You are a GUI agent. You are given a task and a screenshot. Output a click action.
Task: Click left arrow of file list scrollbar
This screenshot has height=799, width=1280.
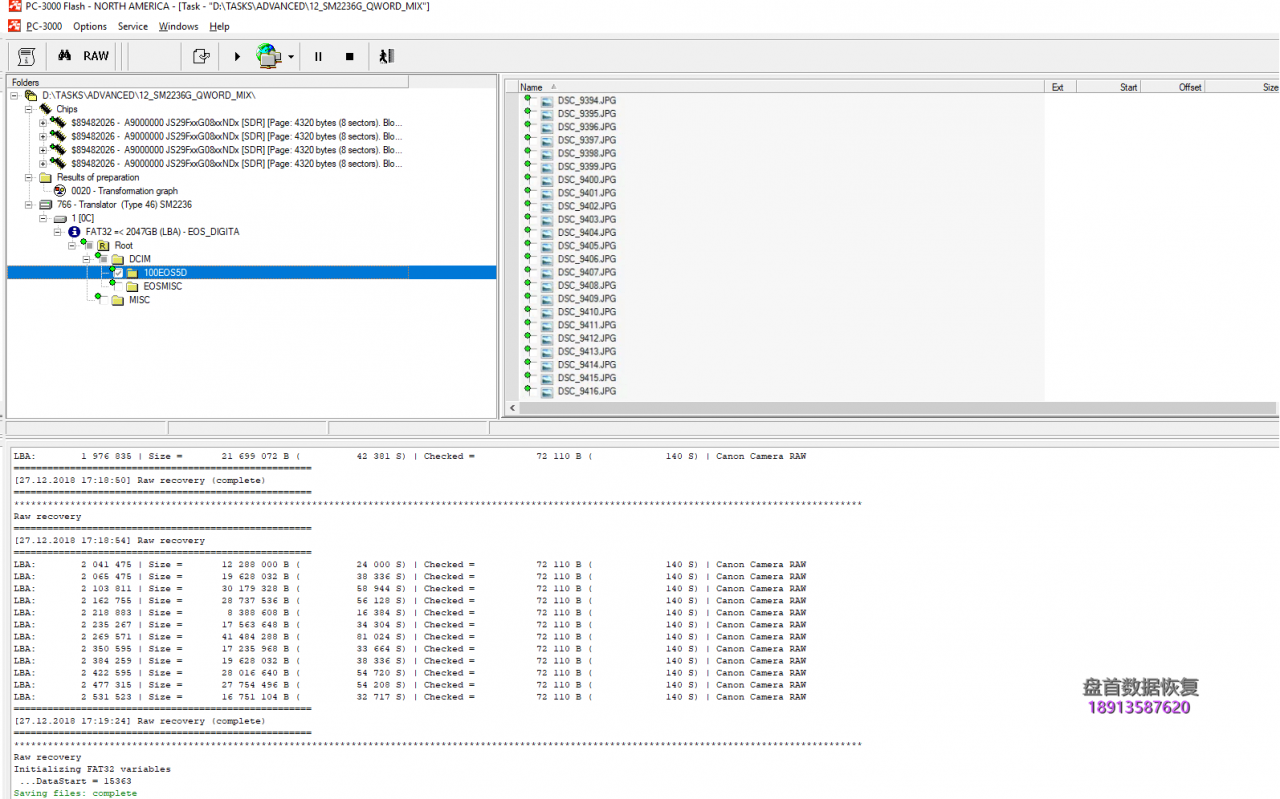[514, 408]
